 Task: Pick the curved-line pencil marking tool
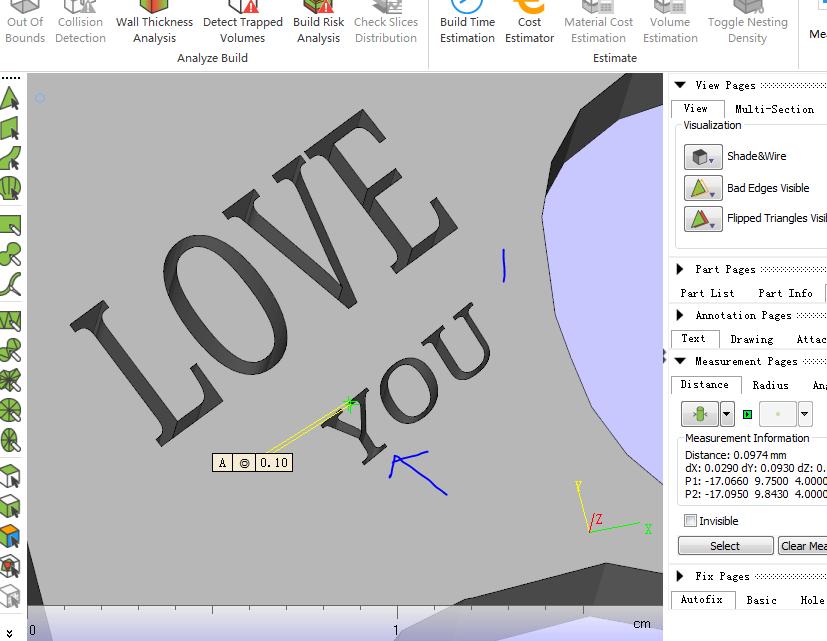[x=11, y=284]
